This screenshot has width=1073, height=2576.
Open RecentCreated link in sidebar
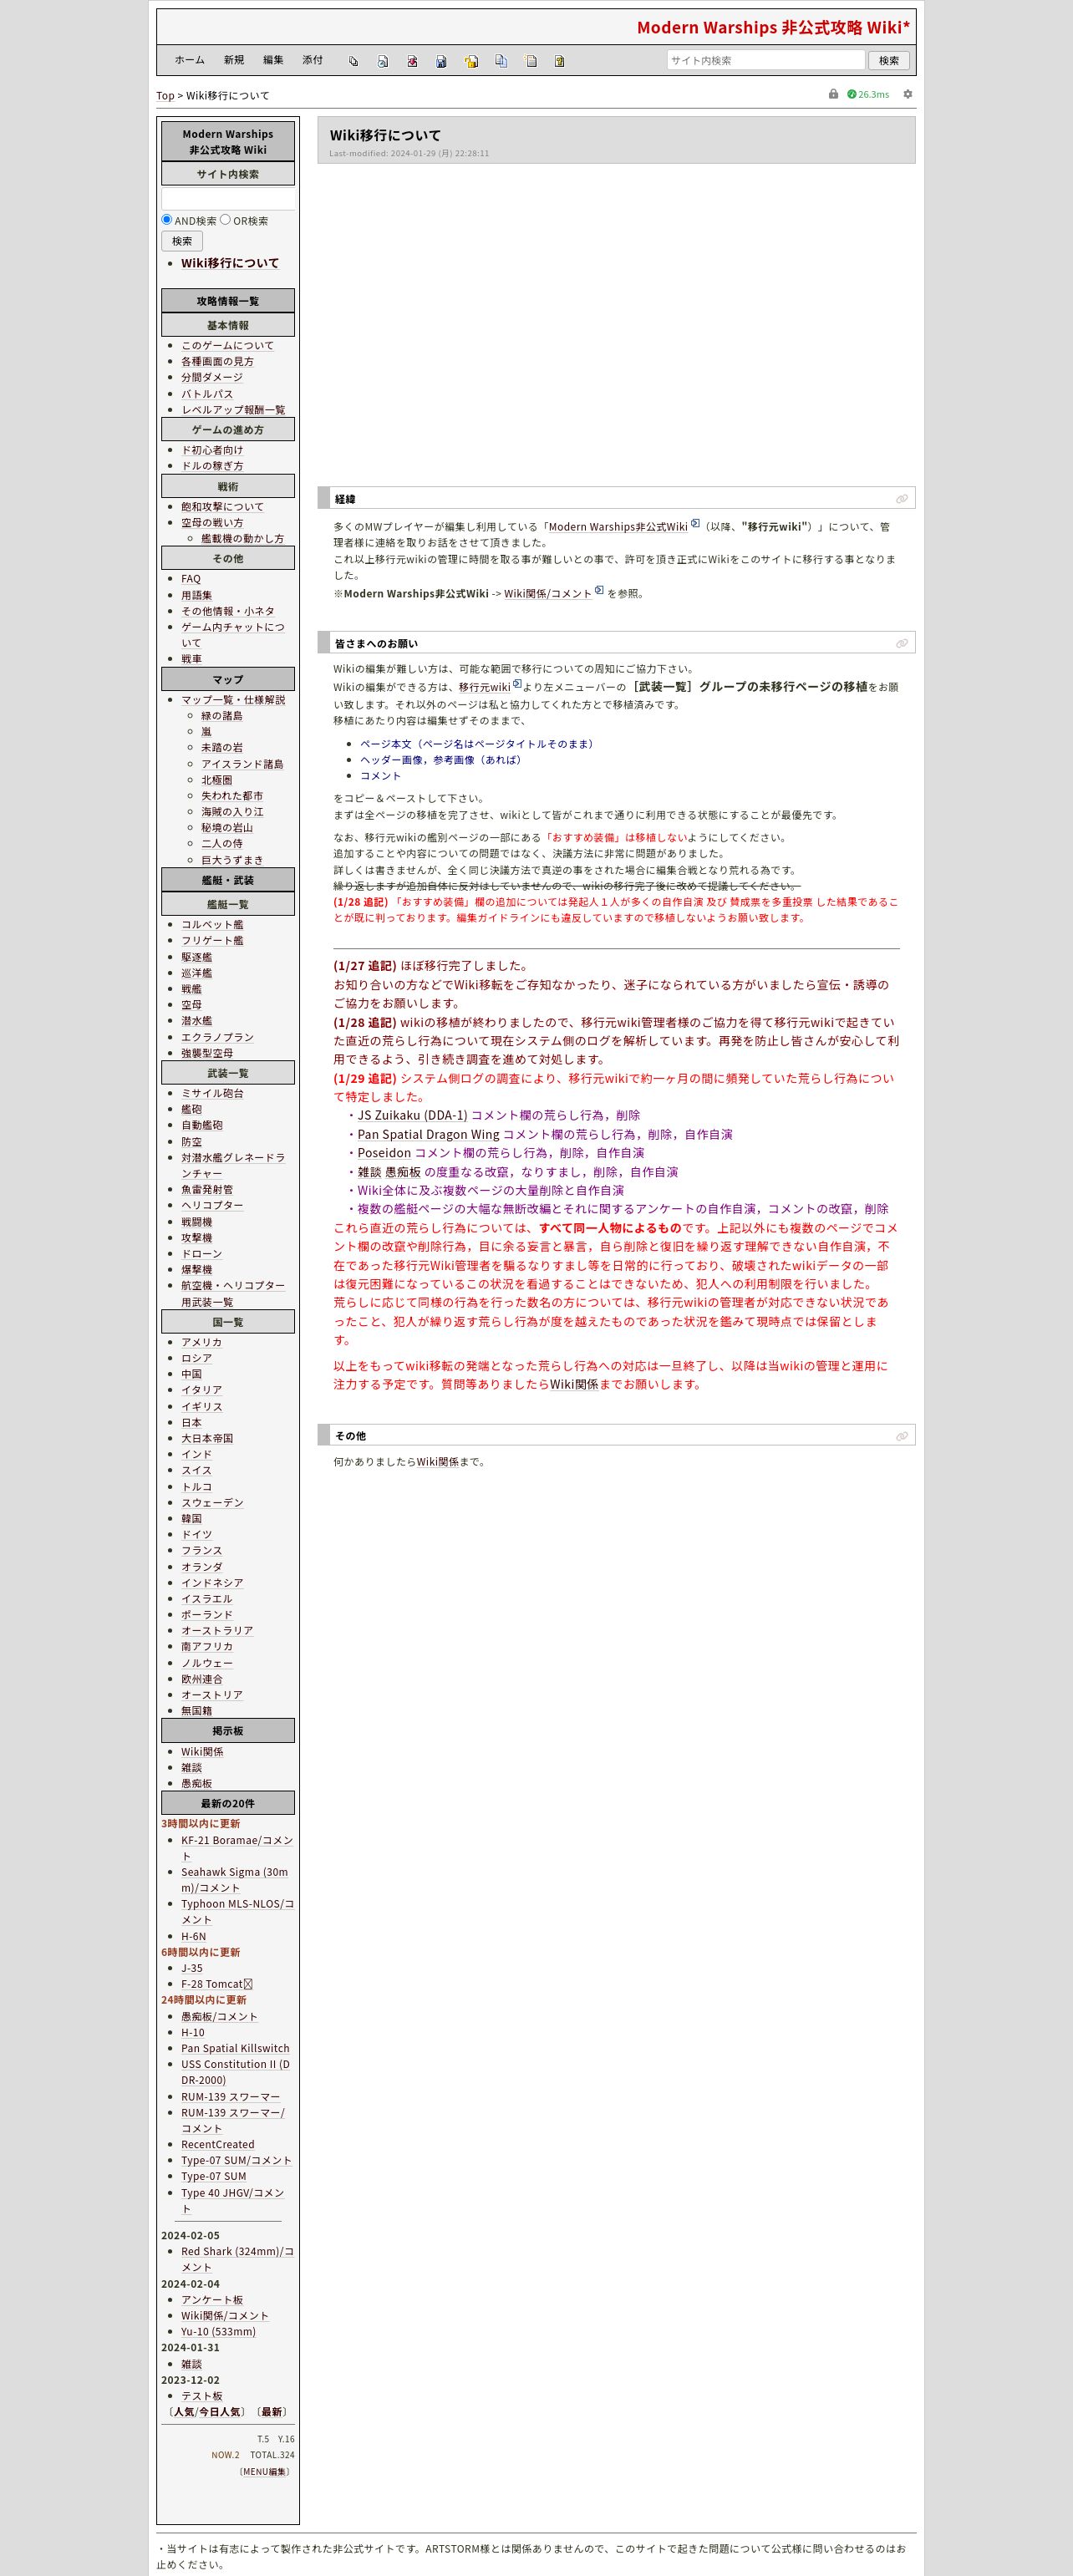tap(217, 2144)
